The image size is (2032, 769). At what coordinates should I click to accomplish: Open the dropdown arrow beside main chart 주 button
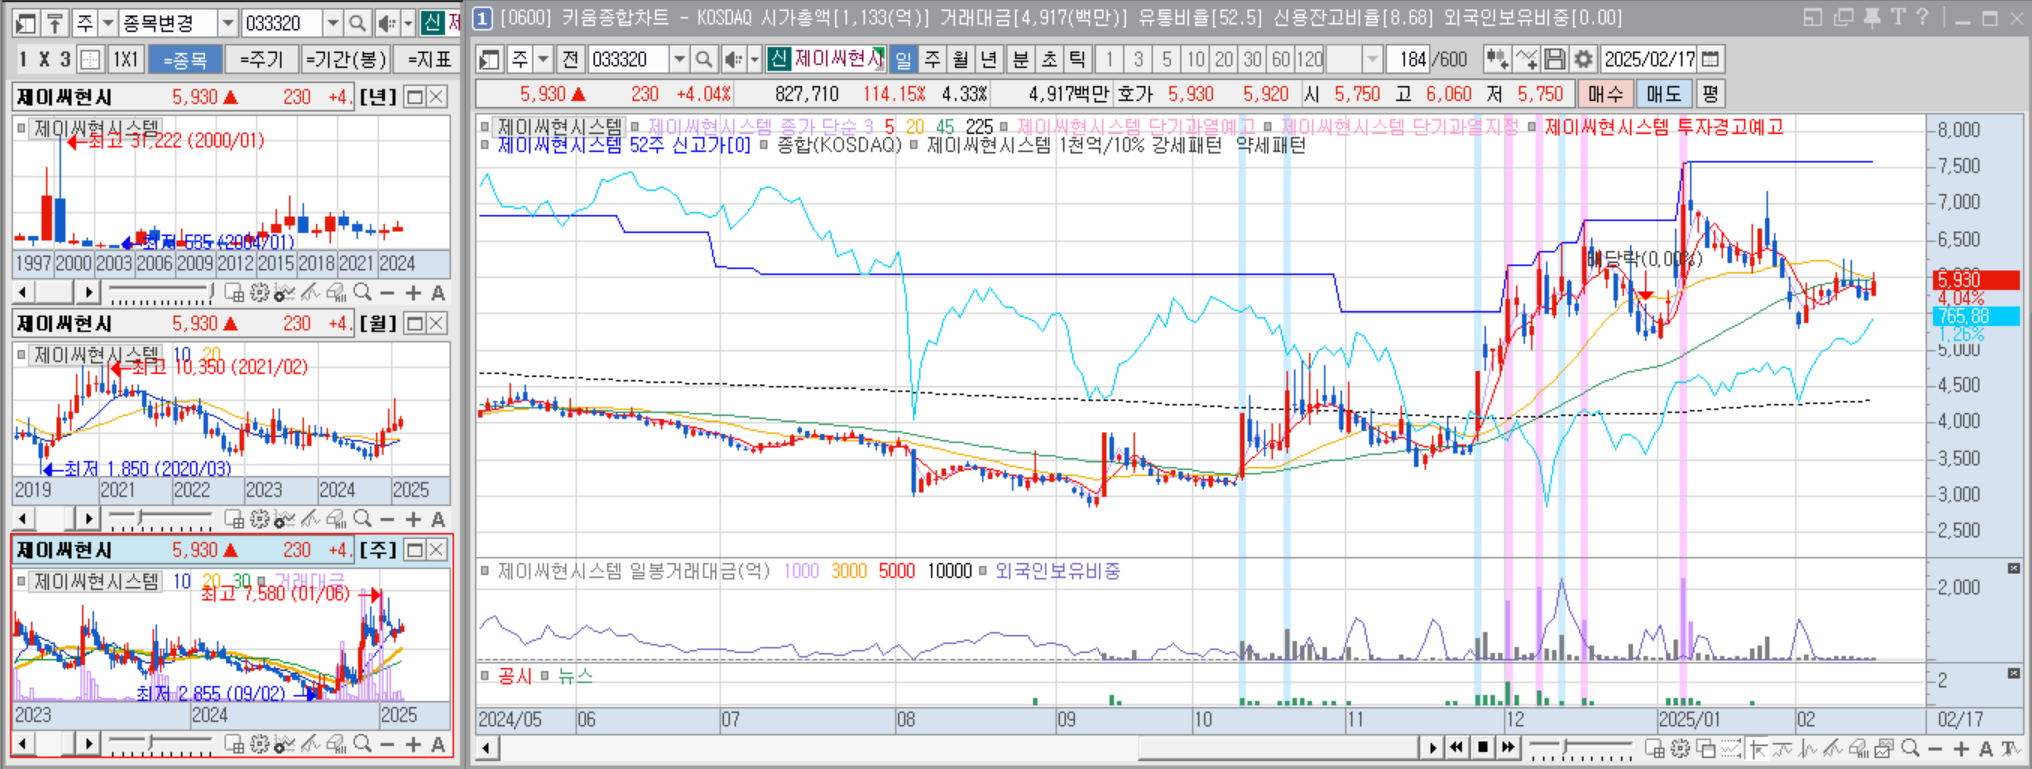tap(543, 59)
